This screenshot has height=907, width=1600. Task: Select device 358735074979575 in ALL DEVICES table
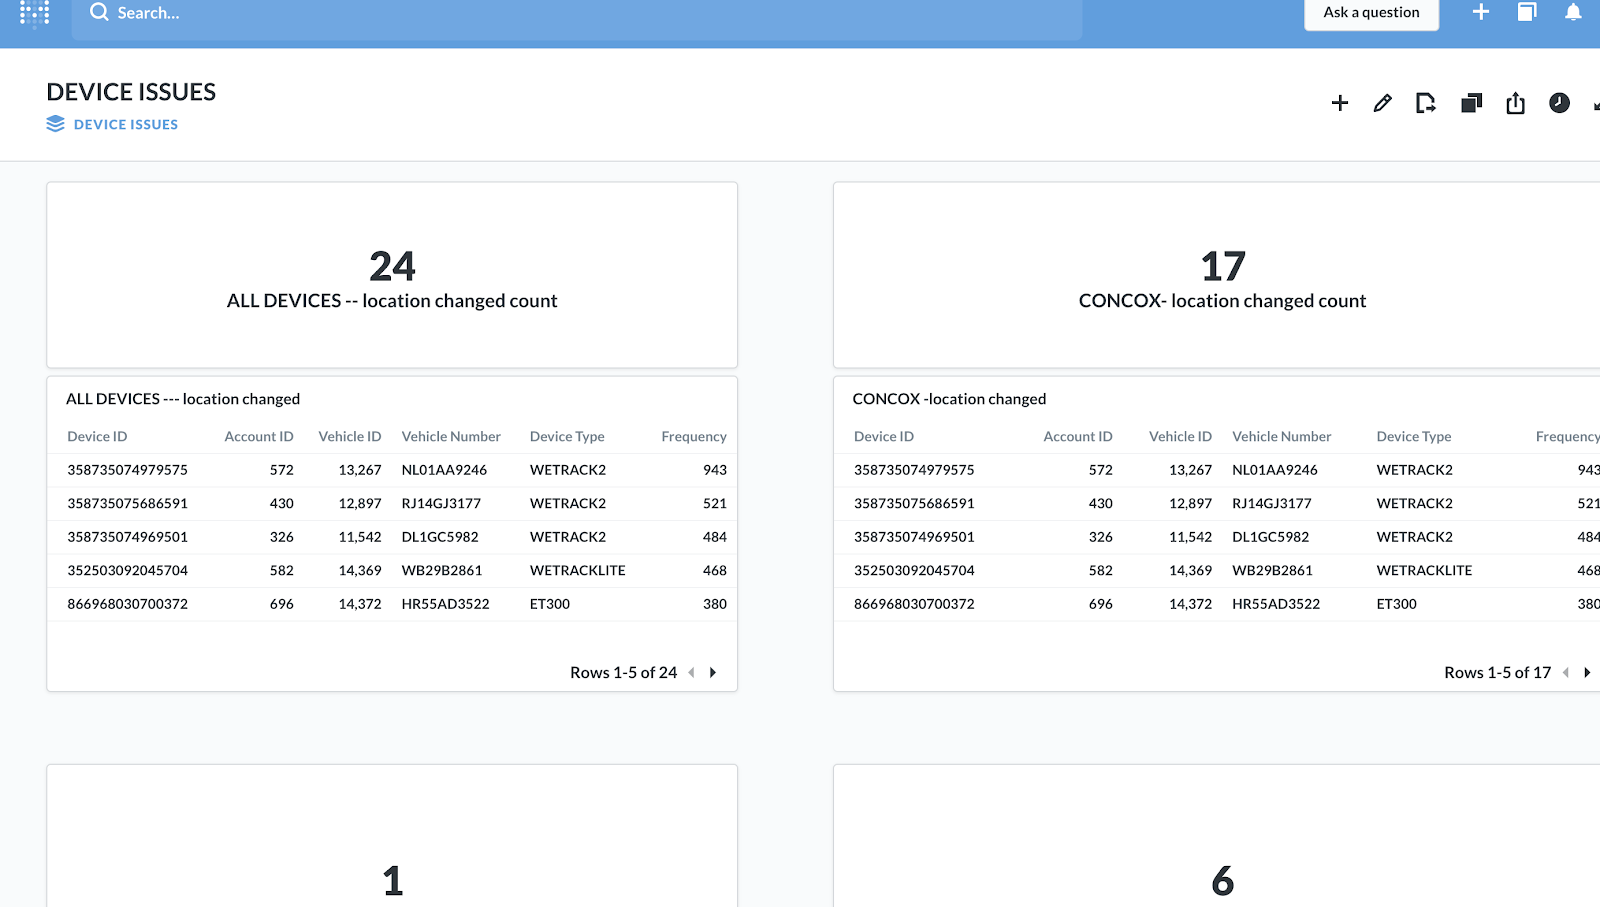127,470
